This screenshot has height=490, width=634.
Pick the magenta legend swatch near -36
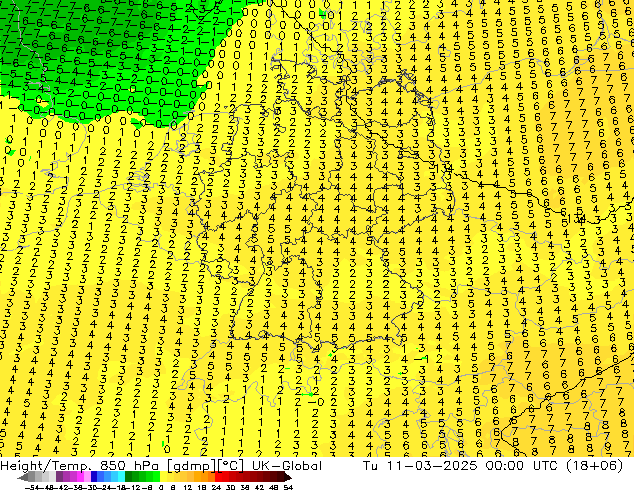coord(80,477)
